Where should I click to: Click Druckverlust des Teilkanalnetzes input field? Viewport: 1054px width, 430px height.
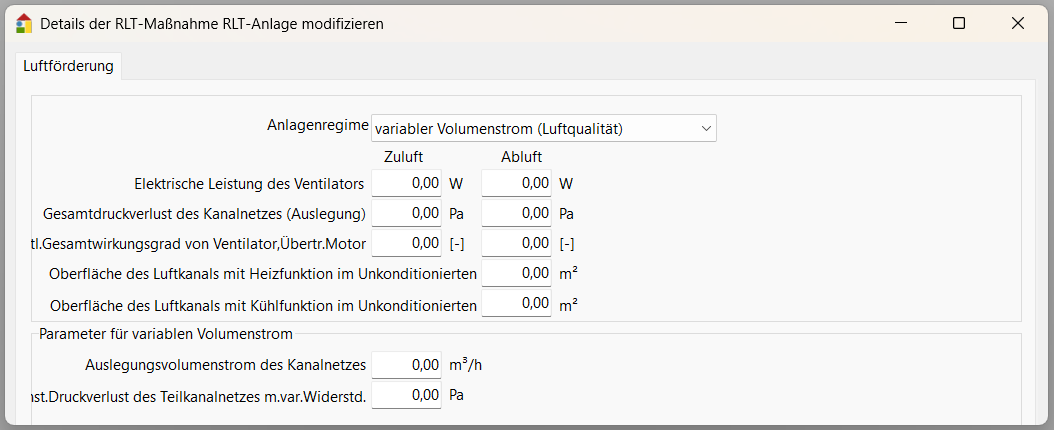[x=407, y=396]
